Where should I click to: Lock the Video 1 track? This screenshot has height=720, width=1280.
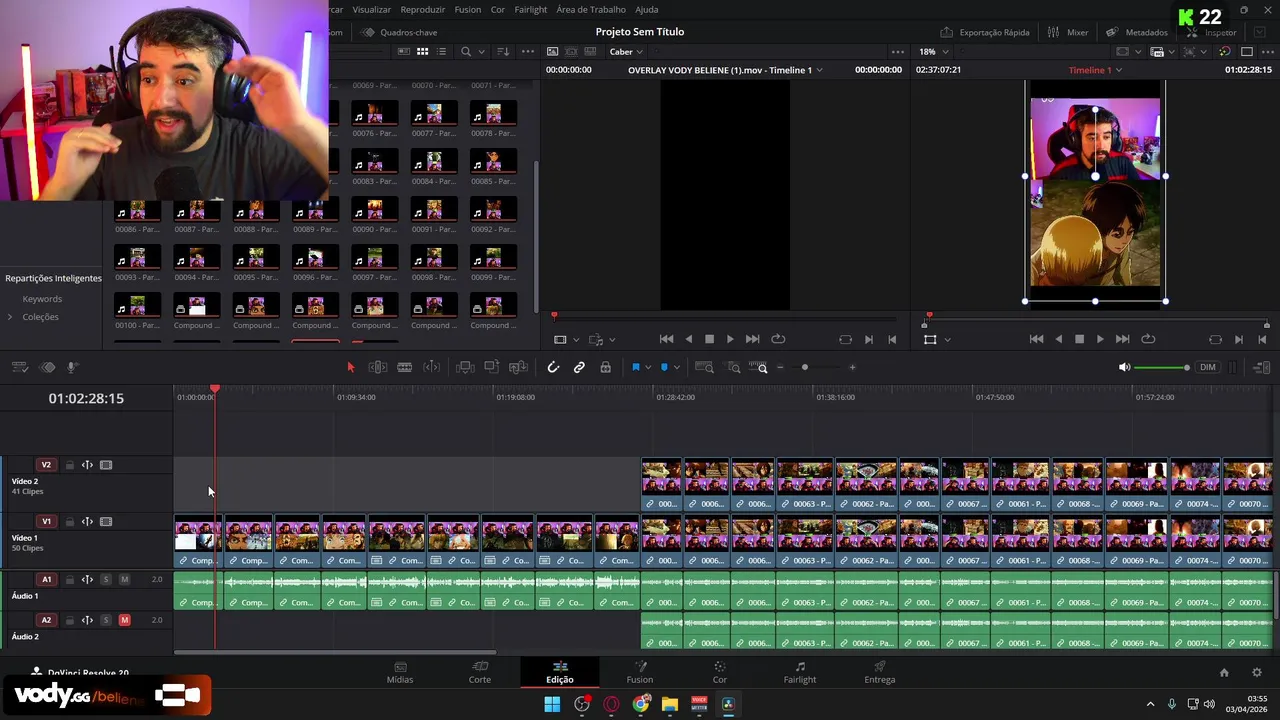[x=69, y=521]
